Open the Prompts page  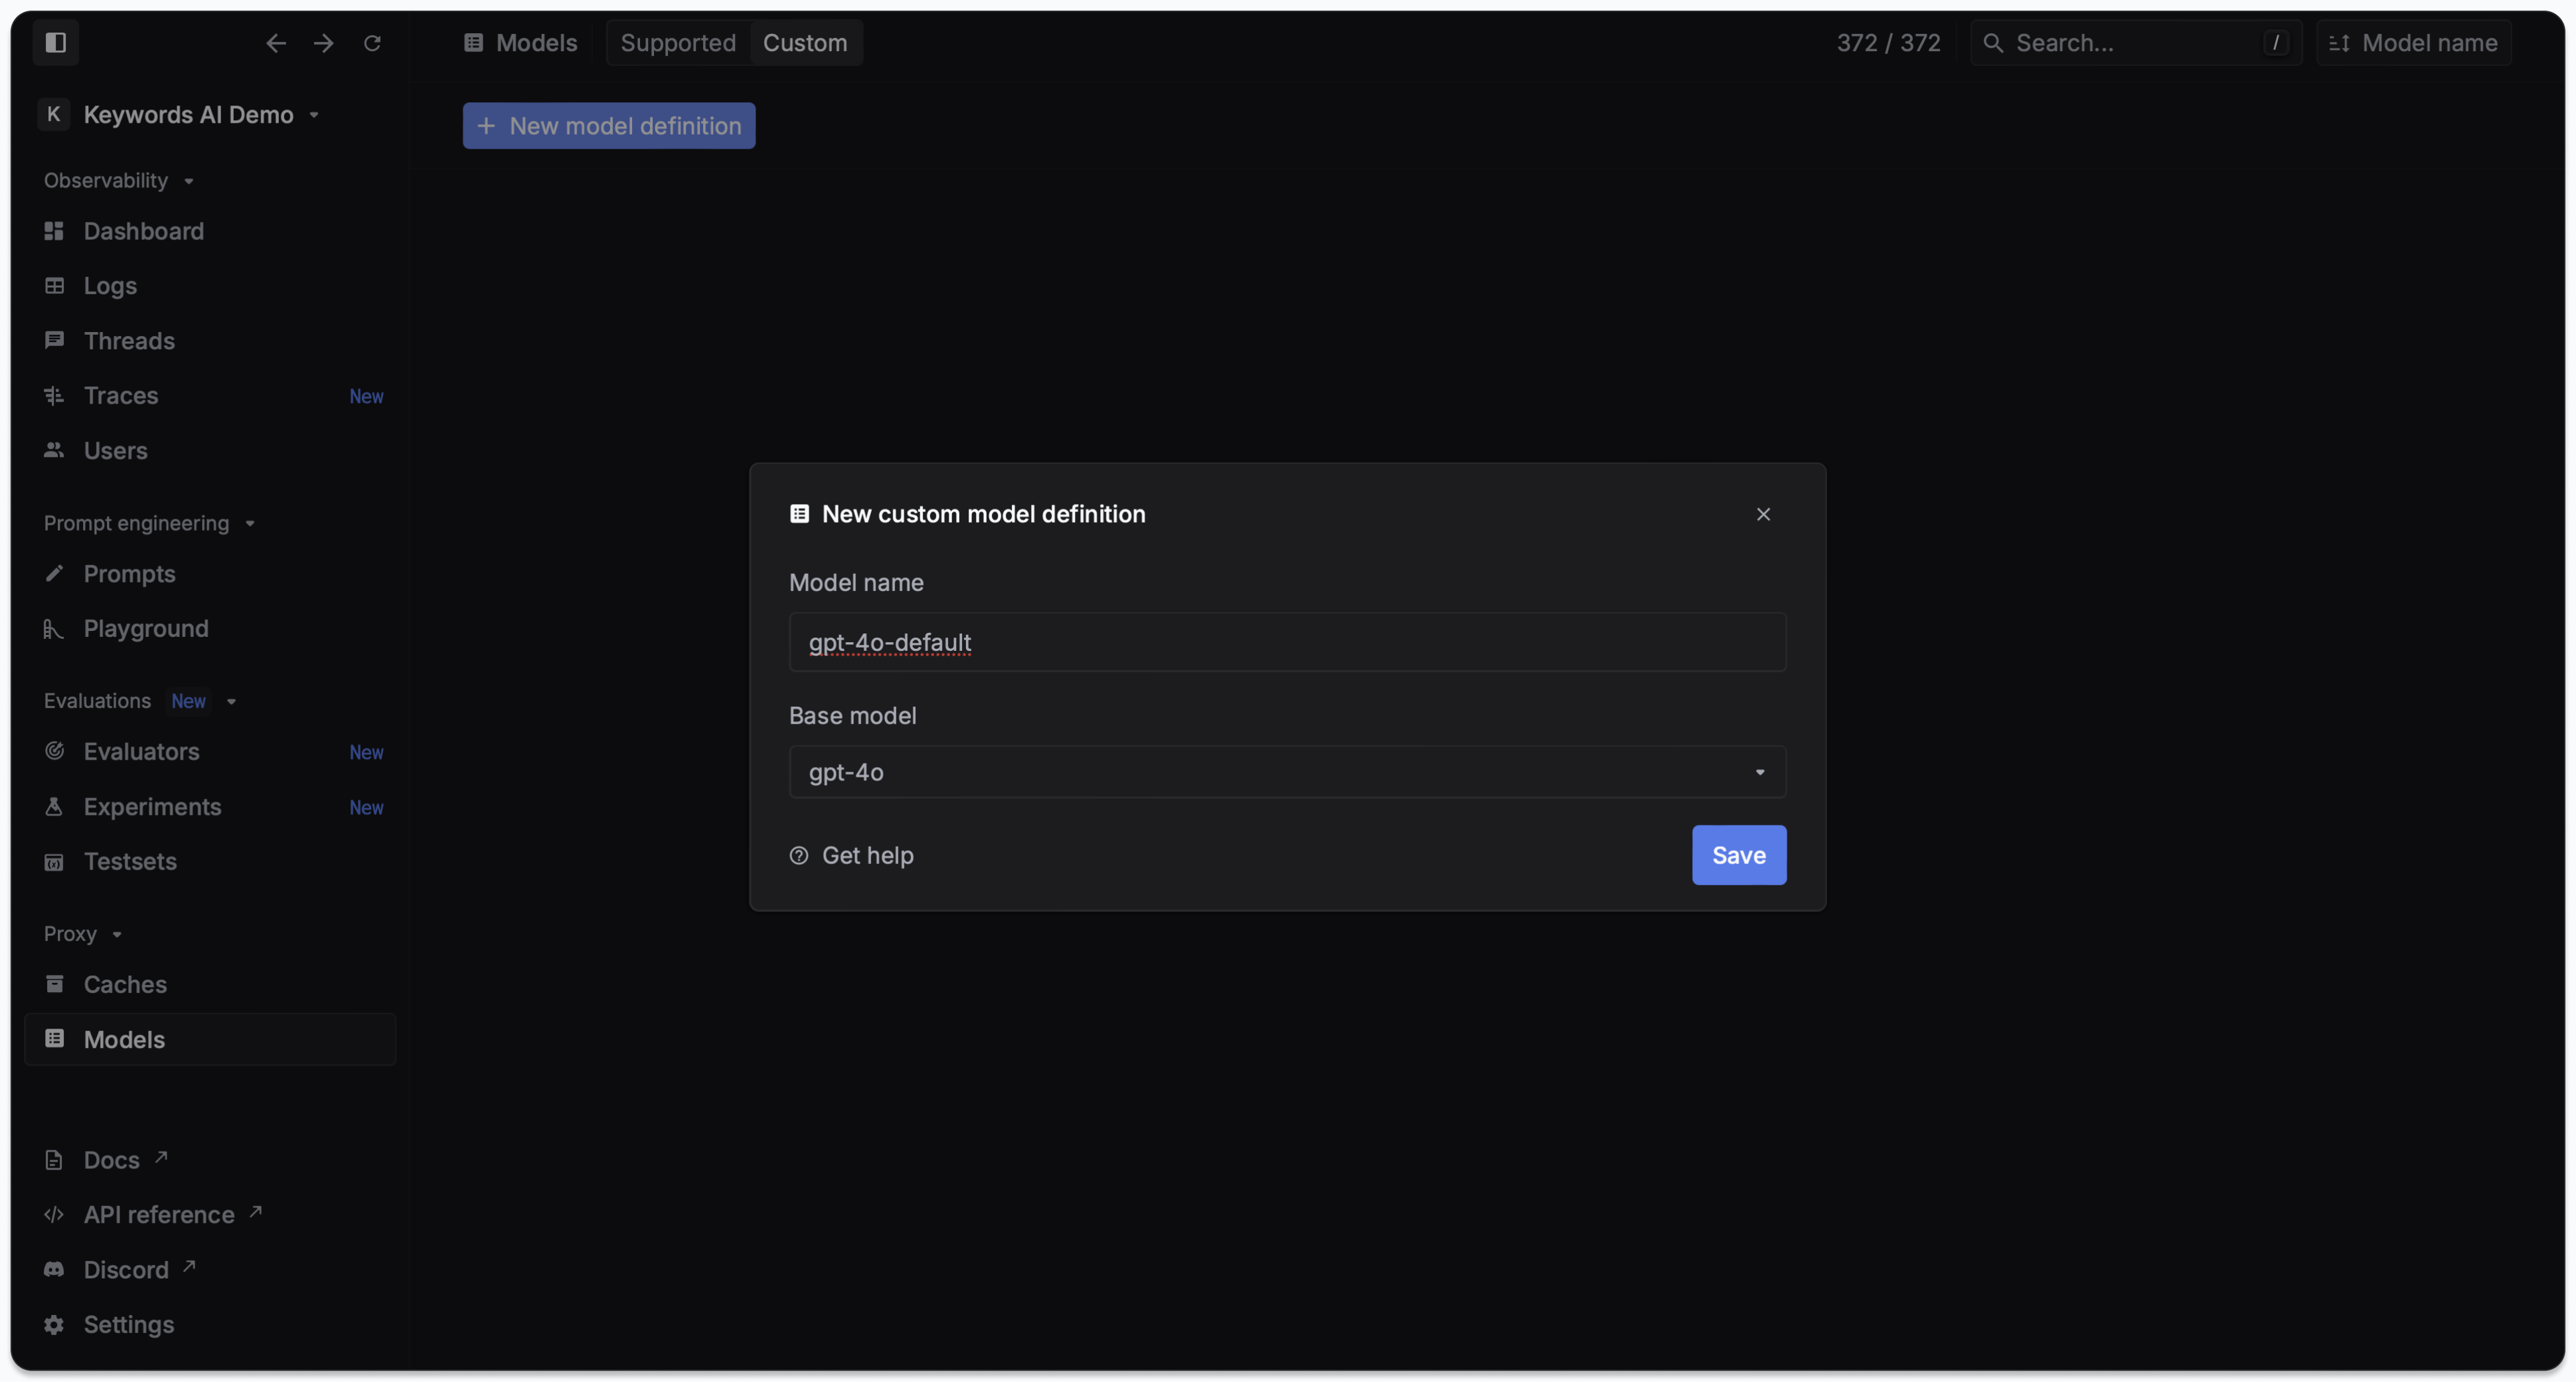click(x=210, y=573)
